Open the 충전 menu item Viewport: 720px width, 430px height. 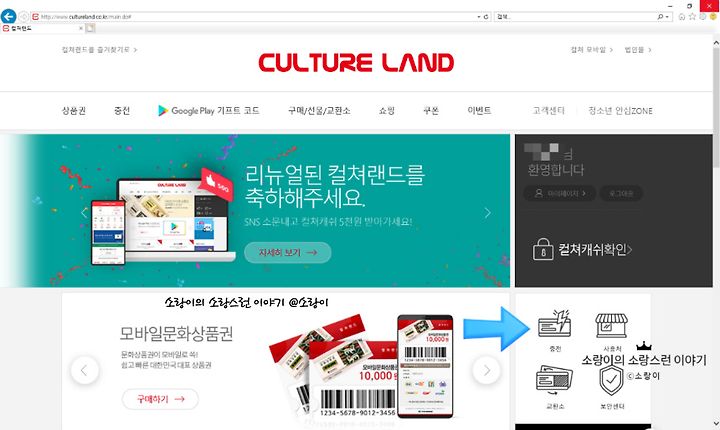[x=122, y=110]
